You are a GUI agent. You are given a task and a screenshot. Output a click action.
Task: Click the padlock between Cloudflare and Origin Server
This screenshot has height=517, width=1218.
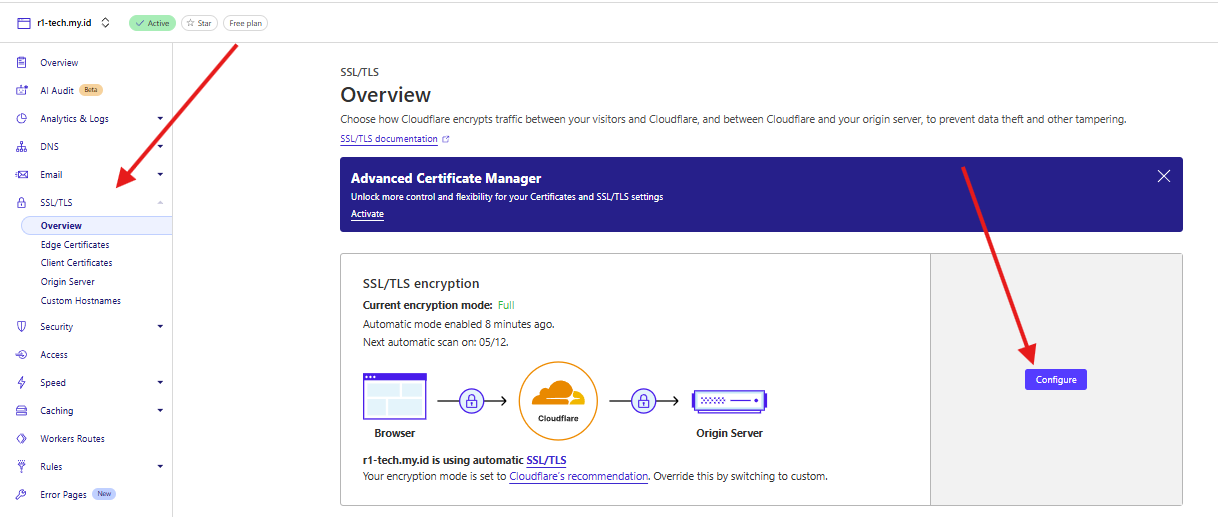(643, 401)
